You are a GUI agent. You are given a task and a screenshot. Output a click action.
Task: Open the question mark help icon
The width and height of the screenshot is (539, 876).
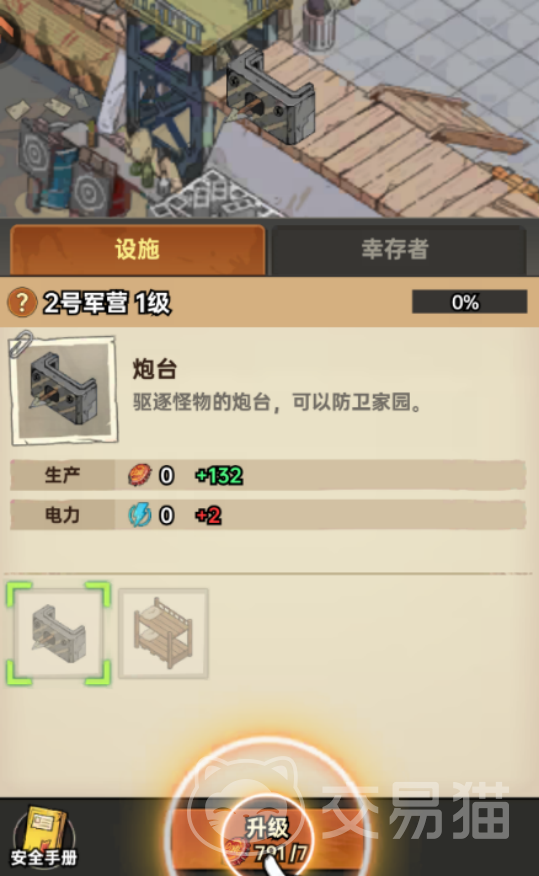pos(22,302)
